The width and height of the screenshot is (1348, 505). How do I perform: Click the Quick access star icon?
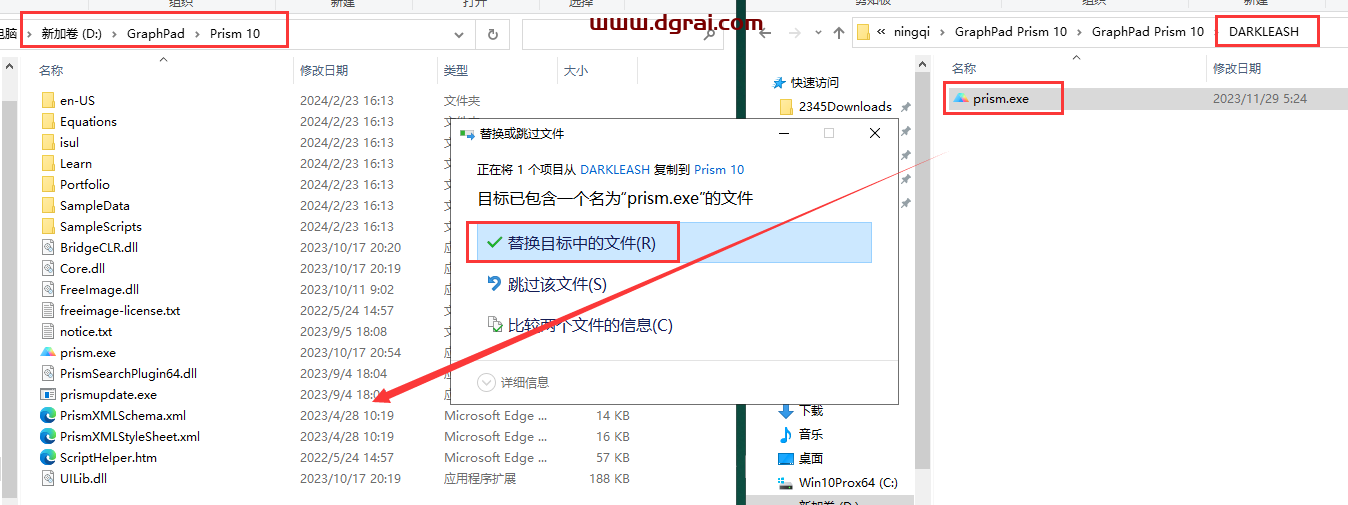pyautogui.click(x=780, y=82)
